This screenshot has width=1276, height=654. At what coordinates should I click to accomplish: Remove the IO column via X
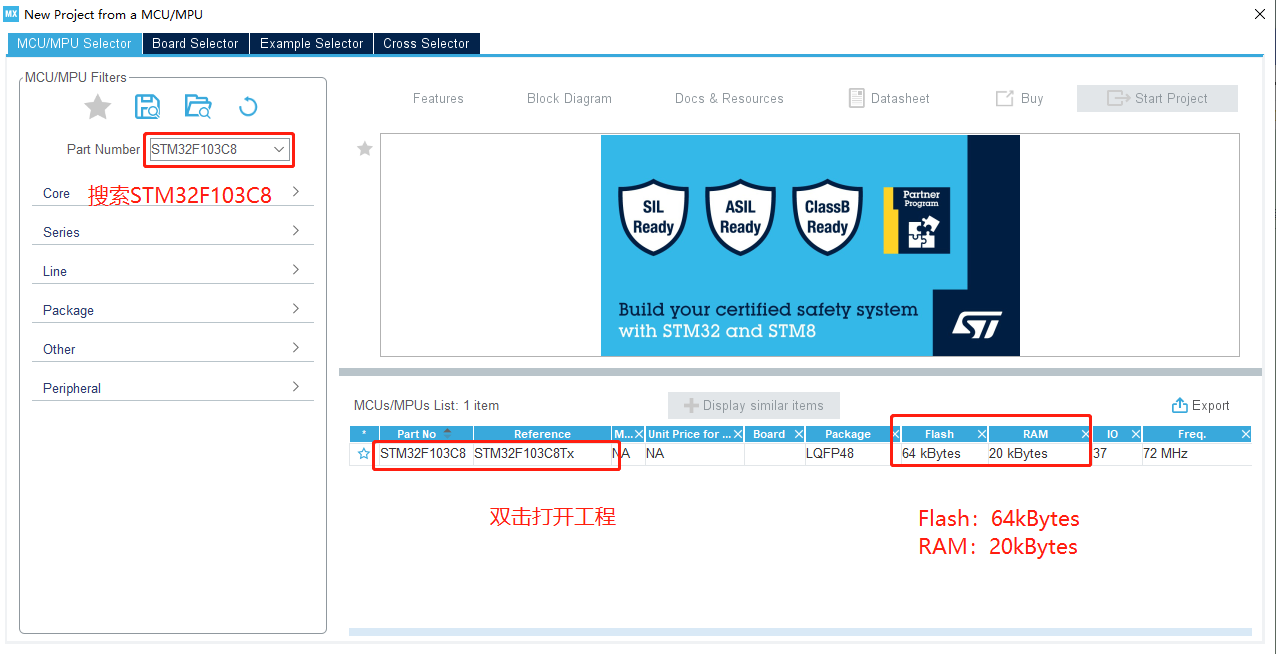1135,434
